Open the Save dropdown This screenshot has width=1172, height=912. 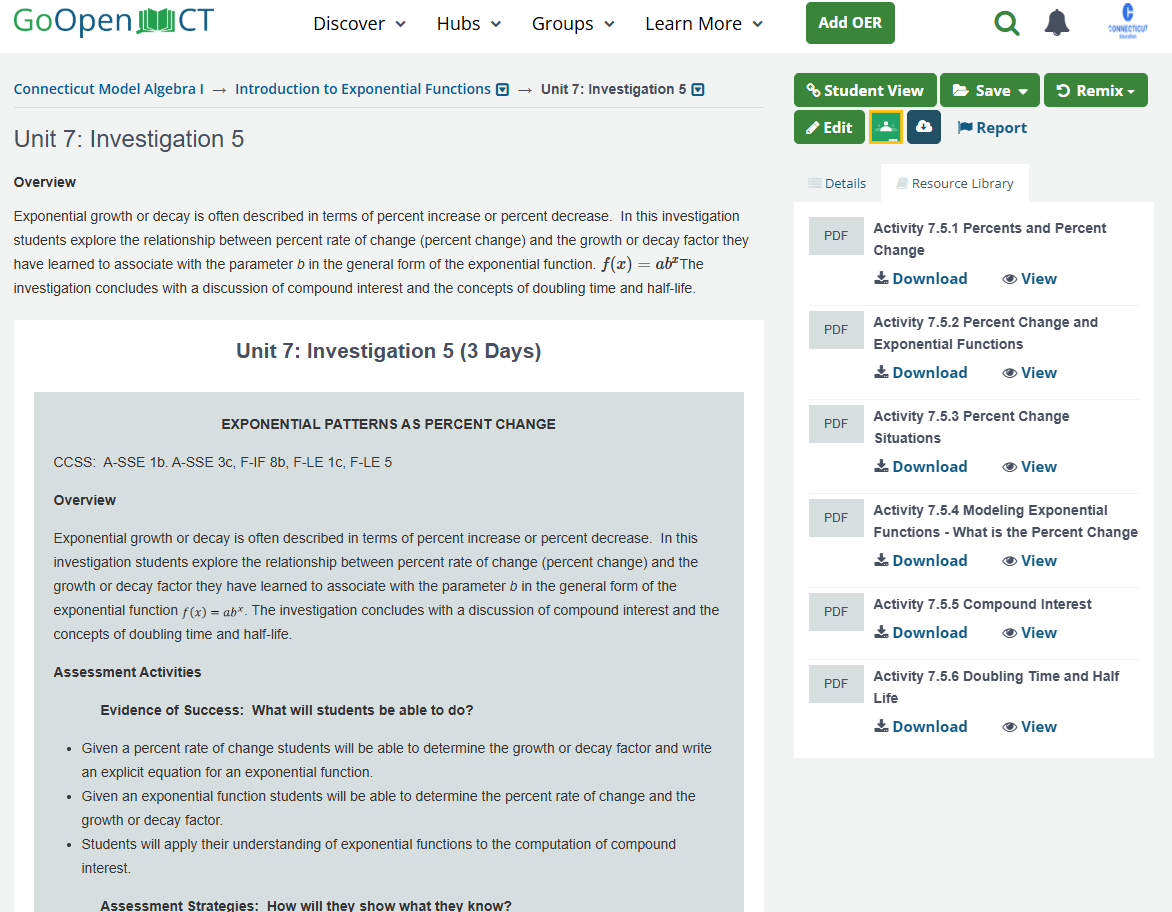click(x=989, y=90)
